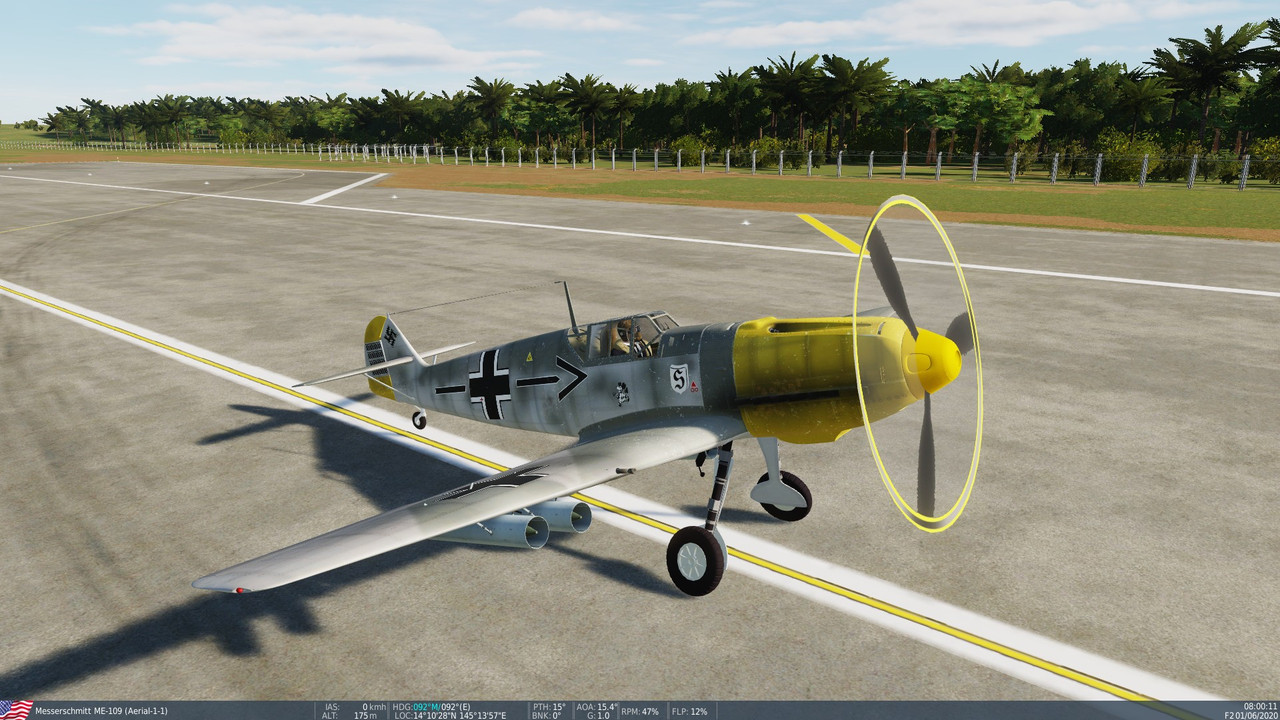
Task: Click the LOC "14°10'28"N 145°13'57"E" coordinates
Action: pos(461,716)
